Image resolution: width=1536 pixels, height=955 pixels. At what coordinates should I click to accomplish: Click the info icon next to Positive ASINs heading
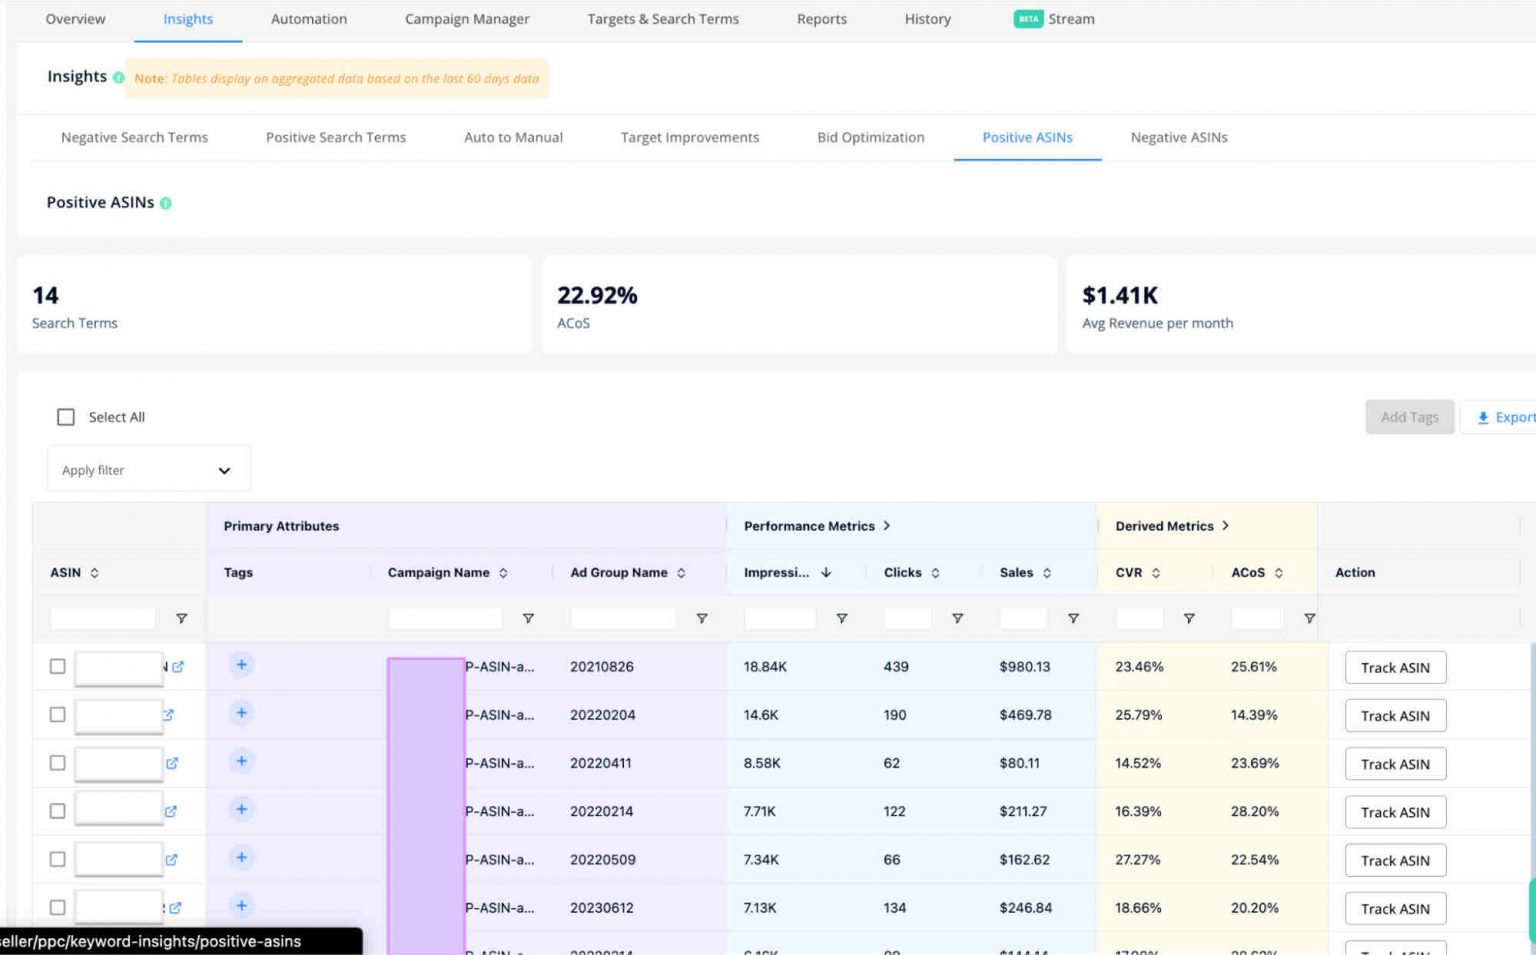(x=167, y=202)
